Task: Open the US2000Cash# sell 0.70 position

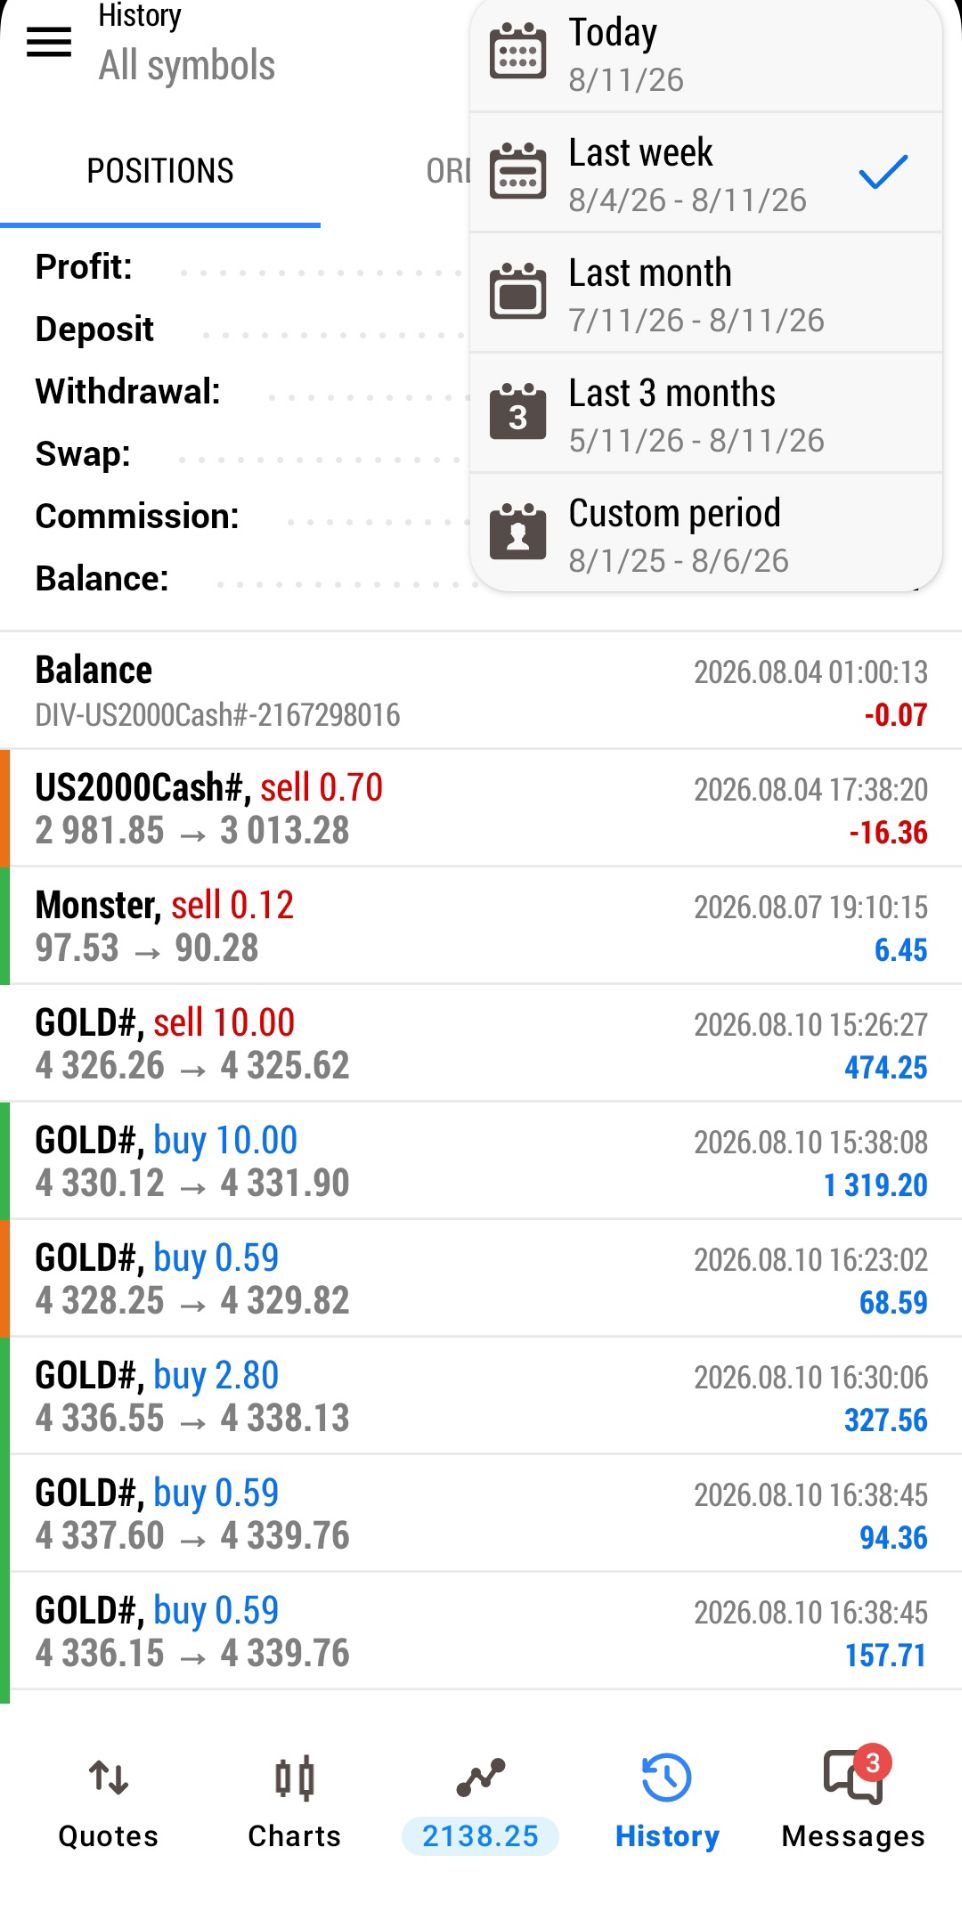Action: 481,808
